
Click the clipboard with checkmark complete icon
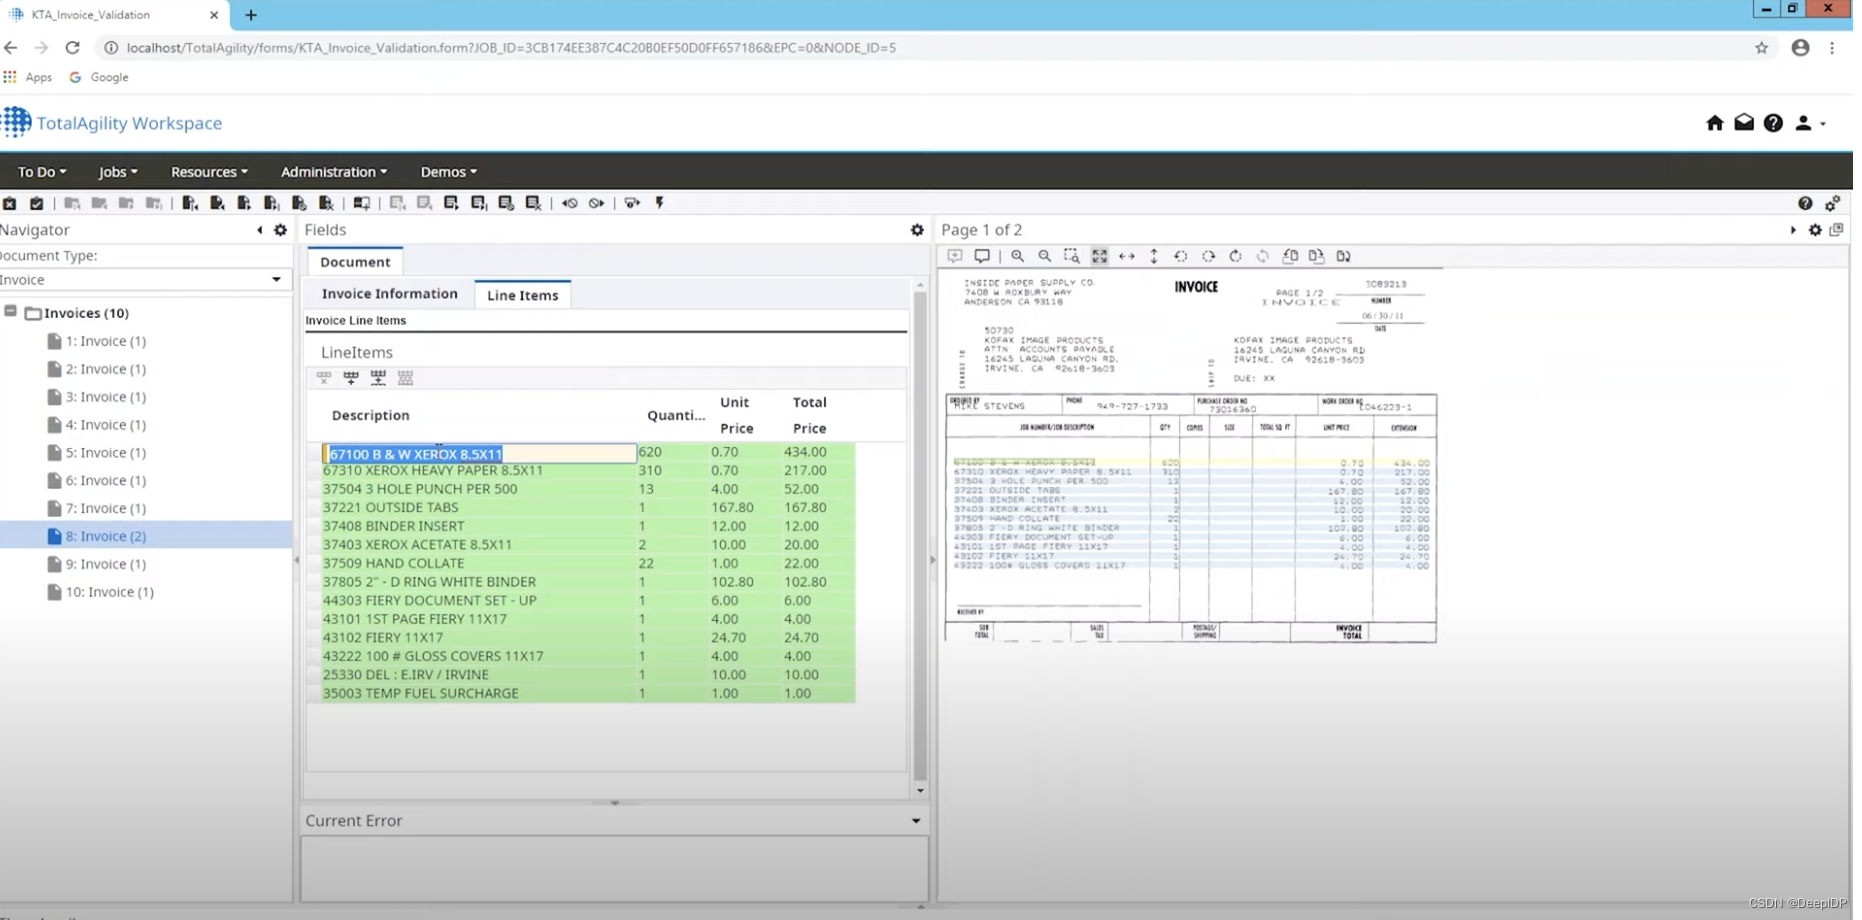[36, 203]
